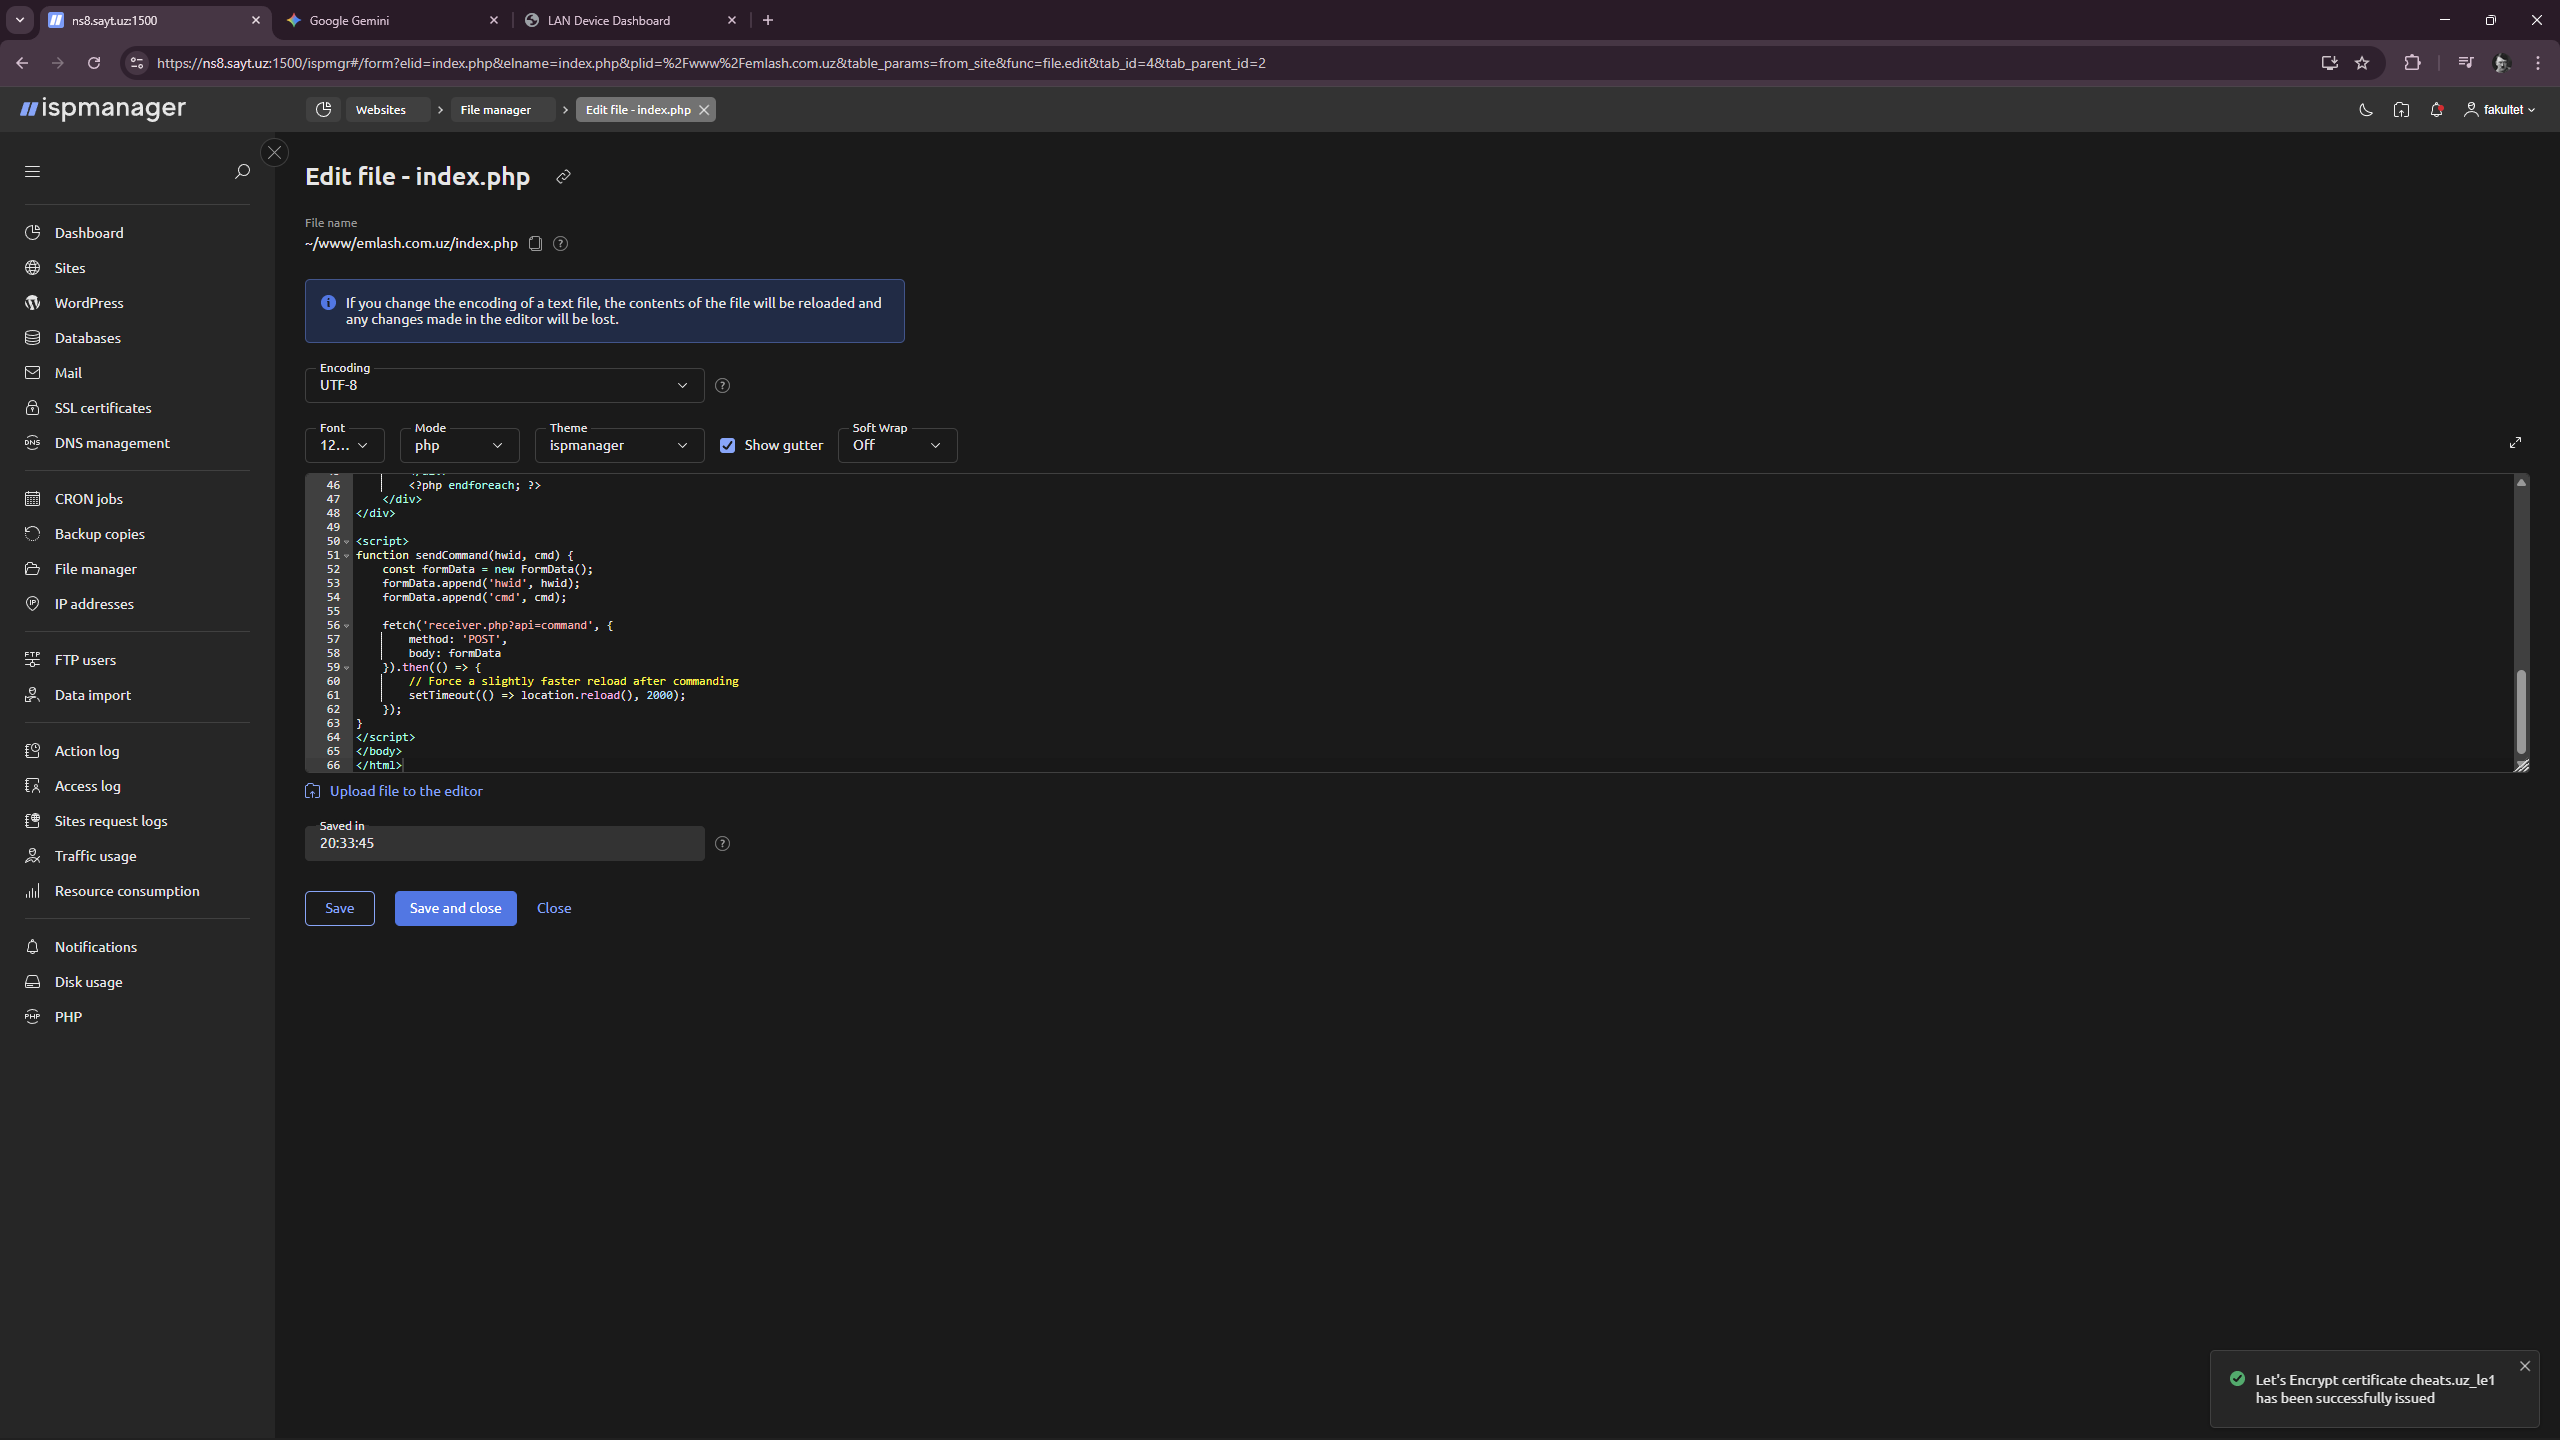Open the editor Mode dropdown set to php
The height and width of the screenshot is (1440, 2560).
click(x=459, y=445)
